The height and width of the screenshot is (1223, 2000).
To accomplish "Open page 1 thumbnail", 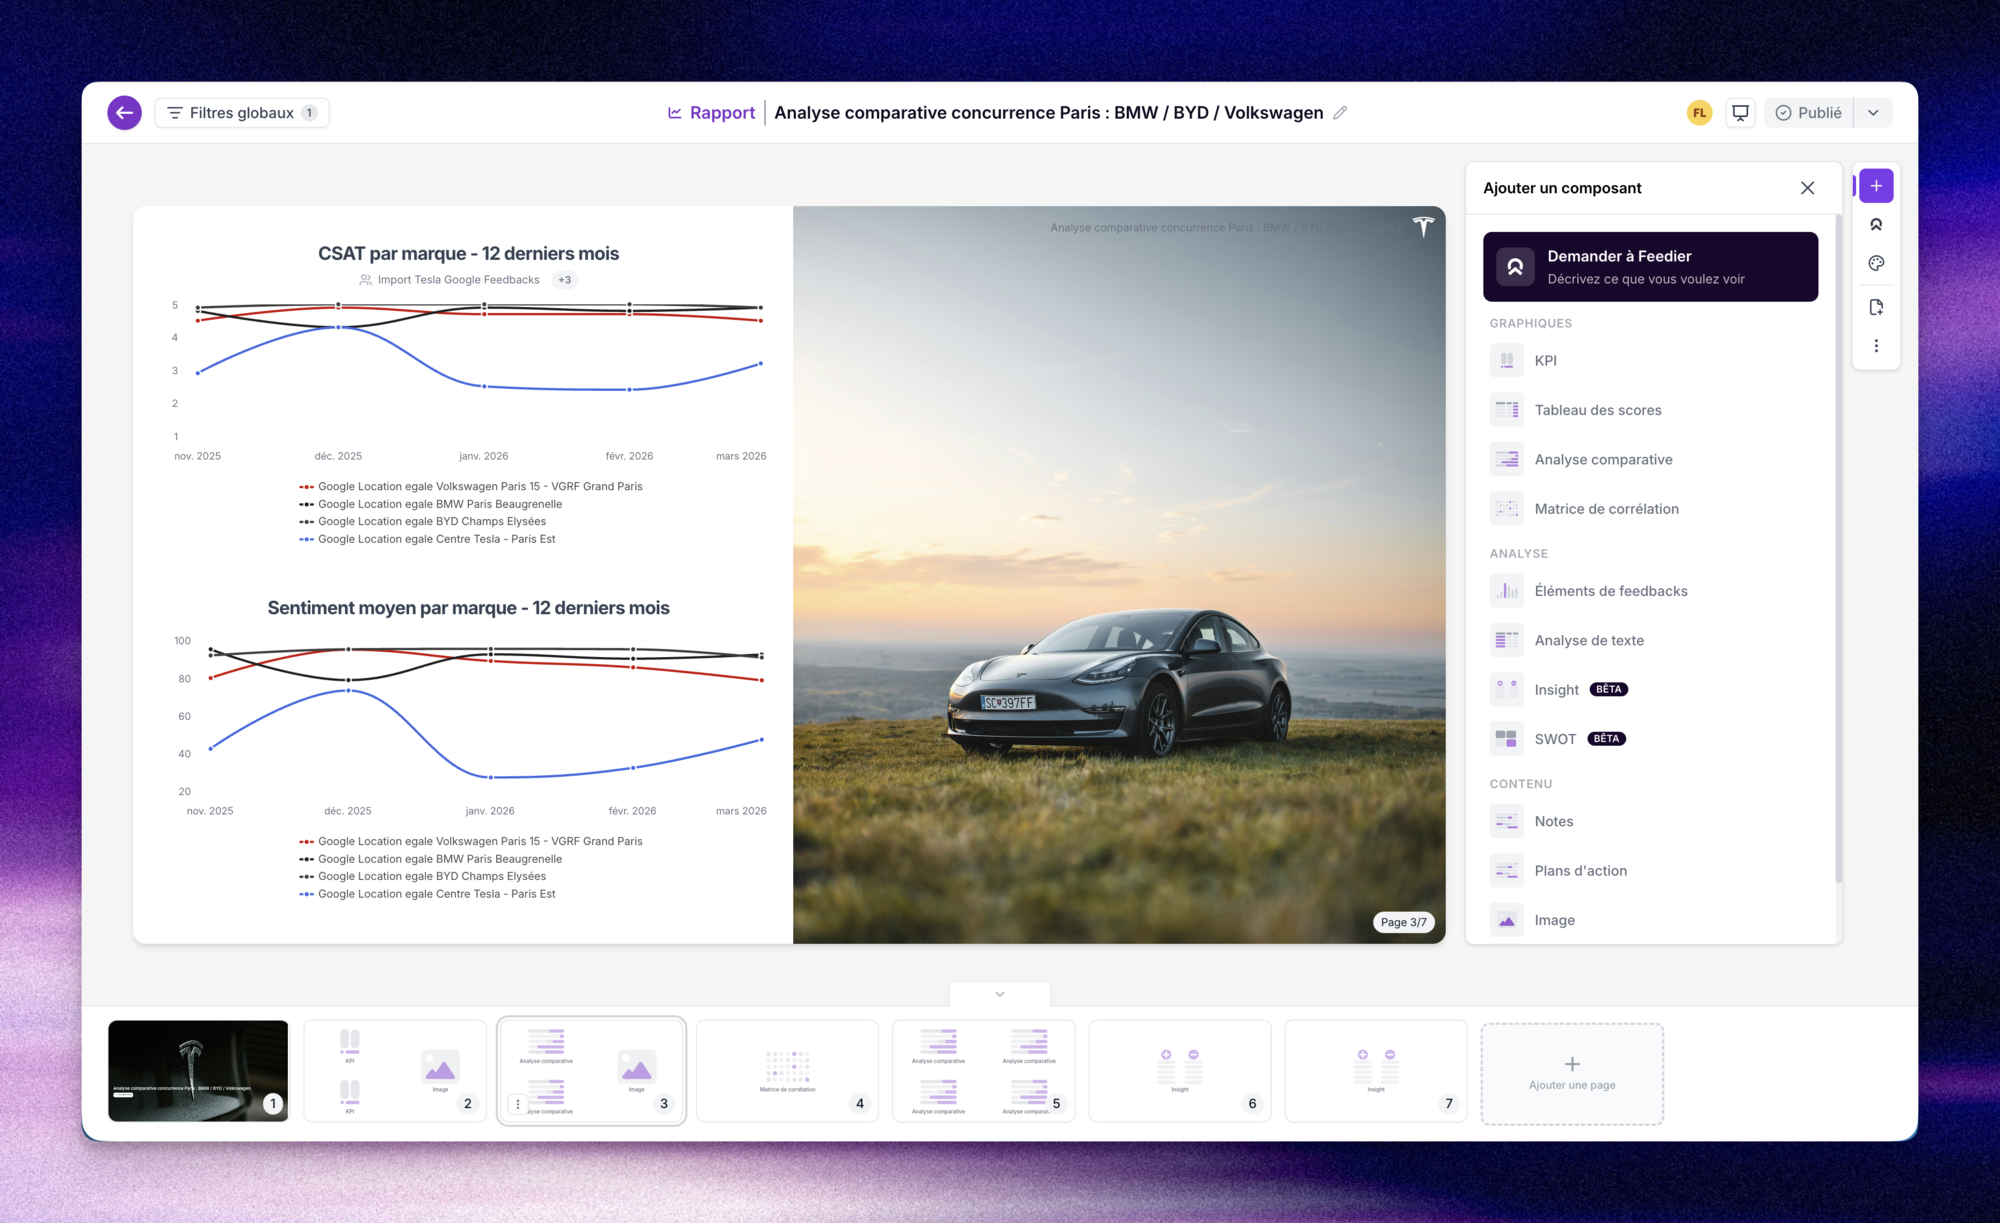I will [198, 1071].
